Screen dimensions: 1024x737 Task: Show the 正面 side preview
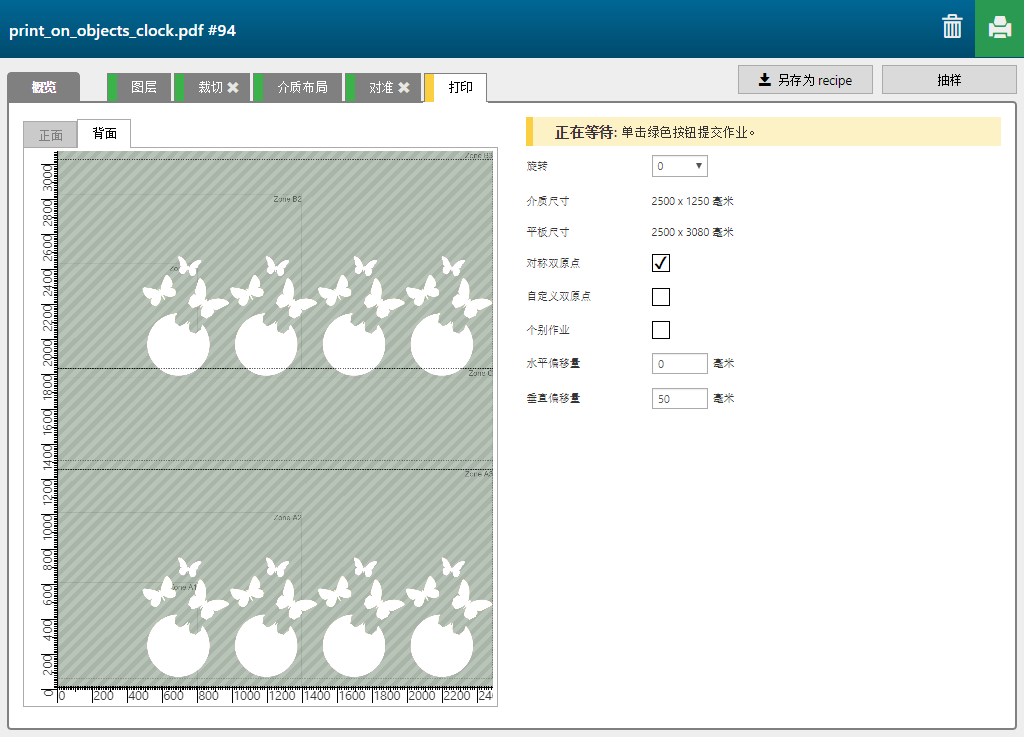[50, 135]
